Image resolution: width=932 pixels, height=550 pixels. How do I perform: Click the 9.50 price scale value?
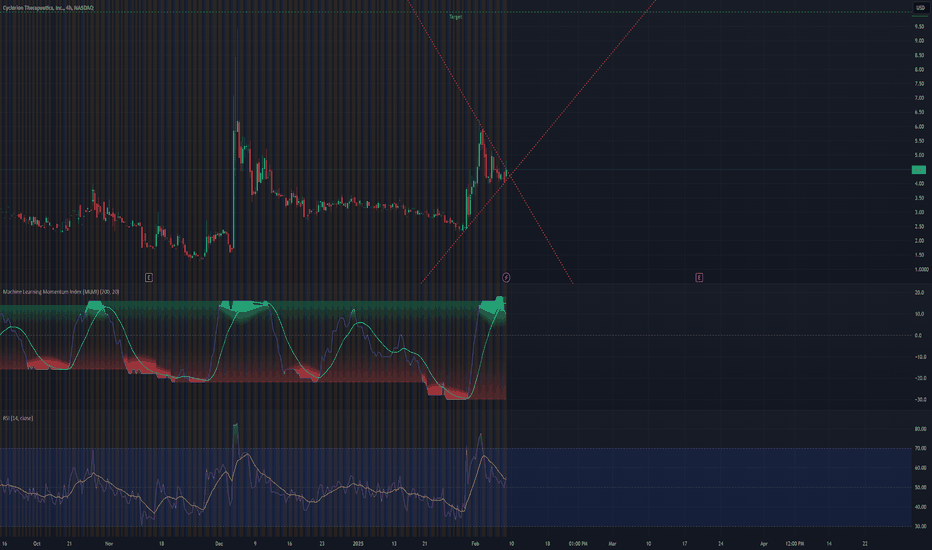pos(920,27)
